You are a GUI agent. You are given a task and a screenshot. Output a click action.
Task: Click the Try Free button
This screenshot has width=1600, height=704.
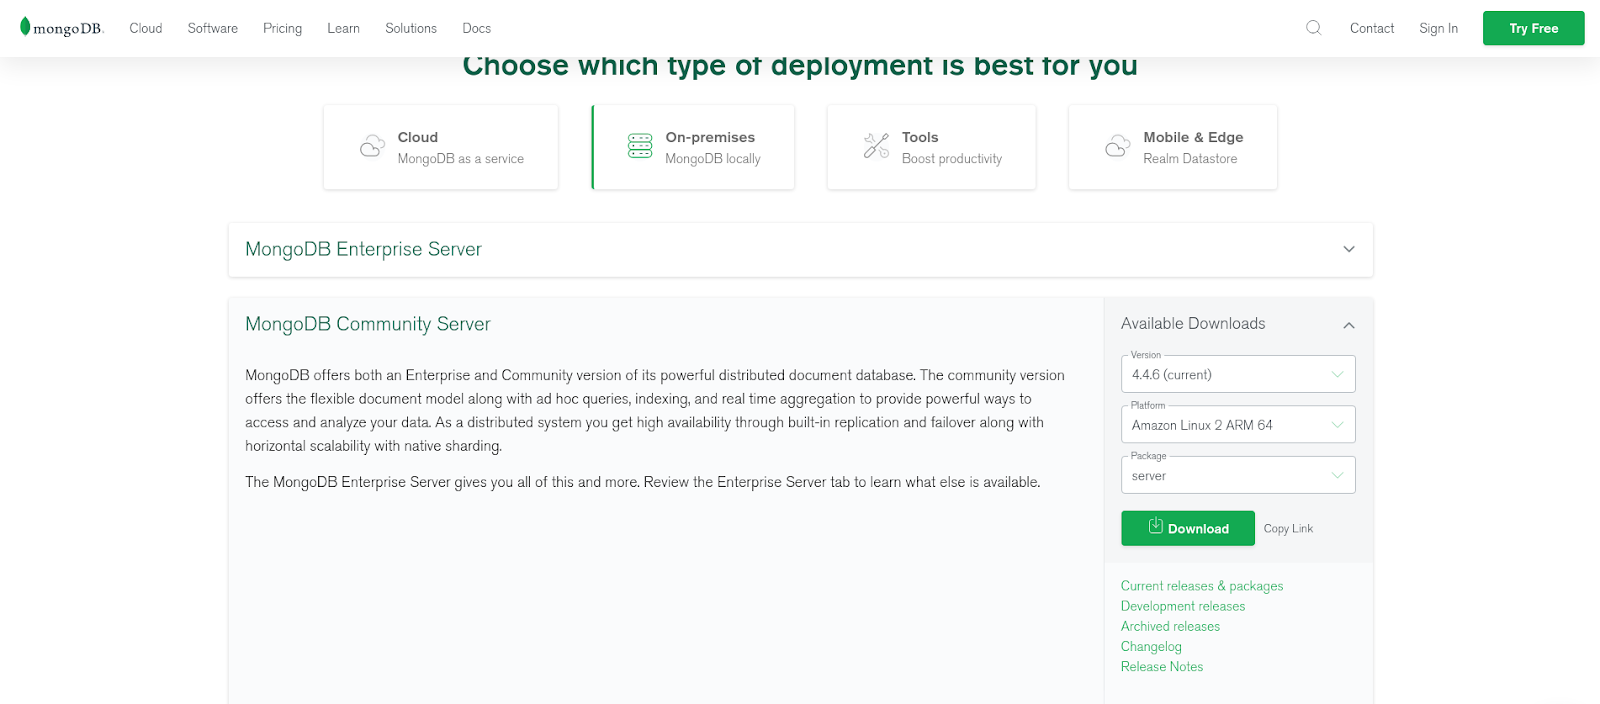[x=1533, y=28]
